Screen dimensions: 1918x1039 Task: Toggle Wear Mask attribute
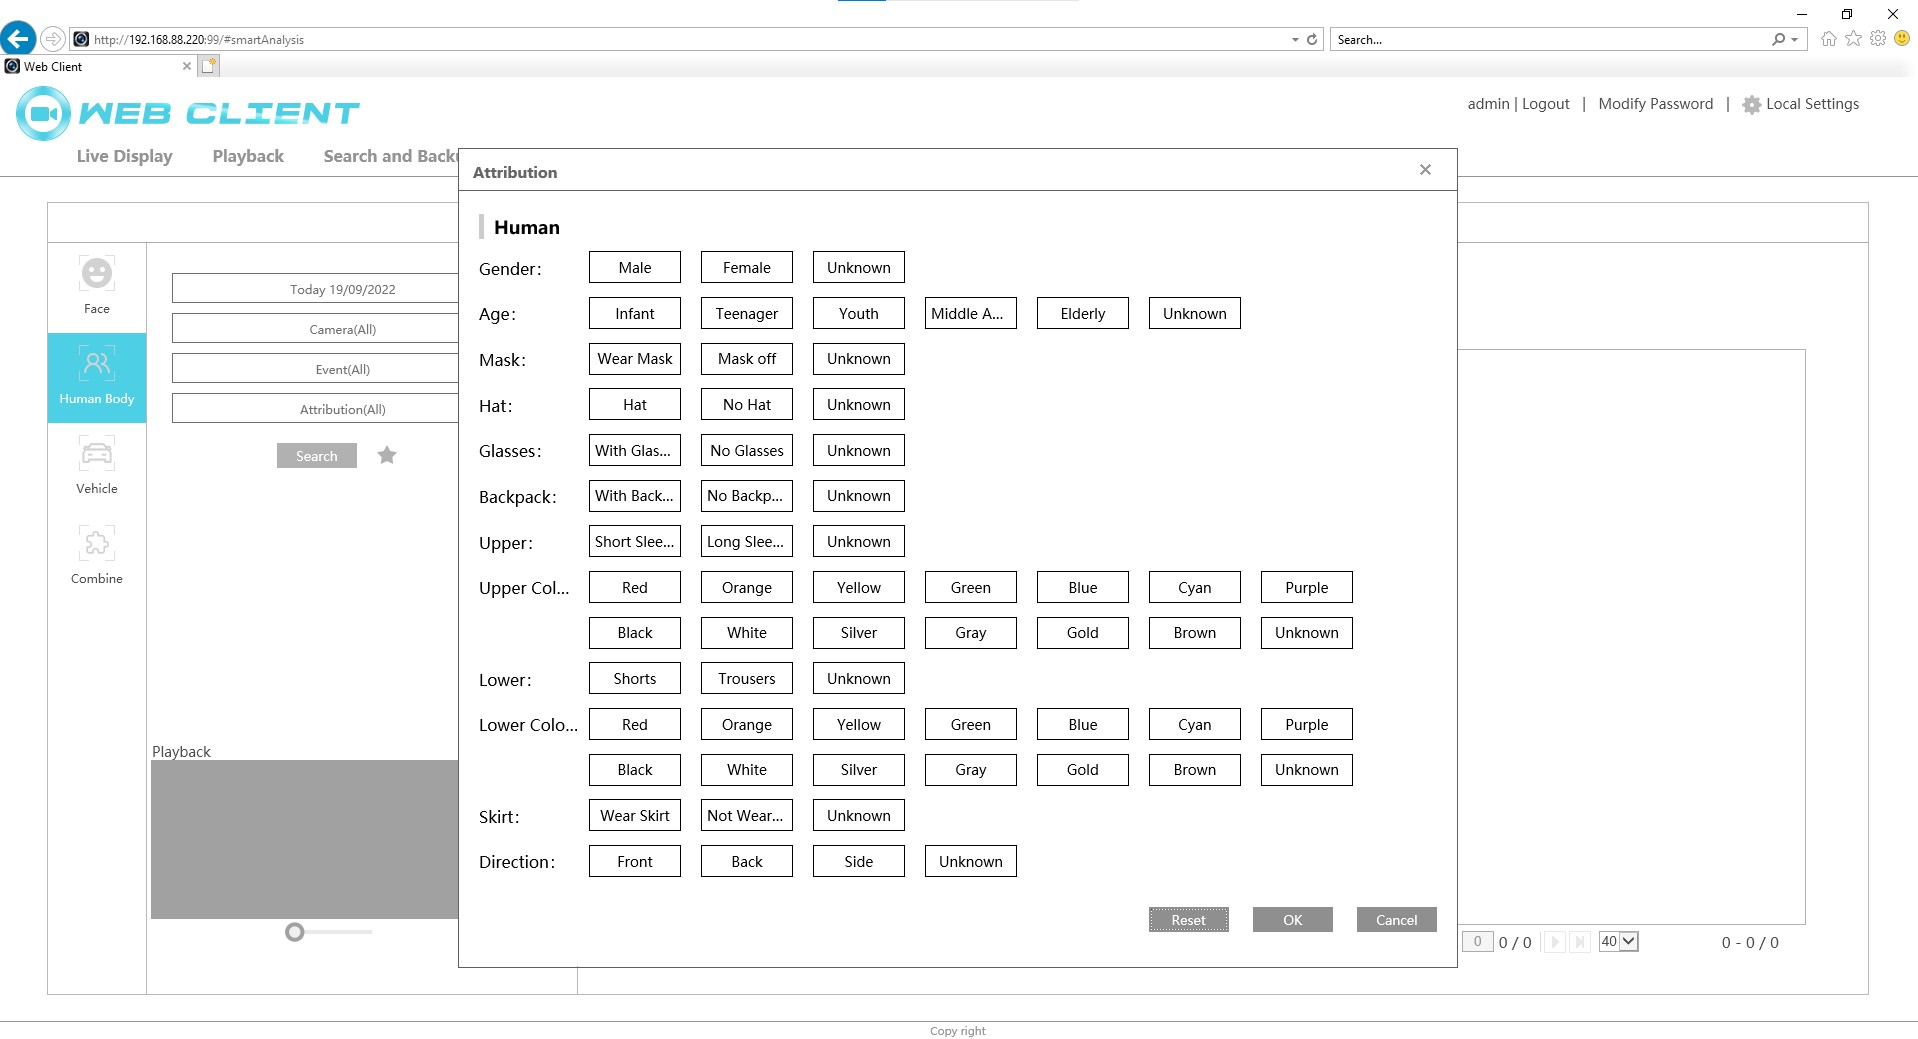pos(634,359)
